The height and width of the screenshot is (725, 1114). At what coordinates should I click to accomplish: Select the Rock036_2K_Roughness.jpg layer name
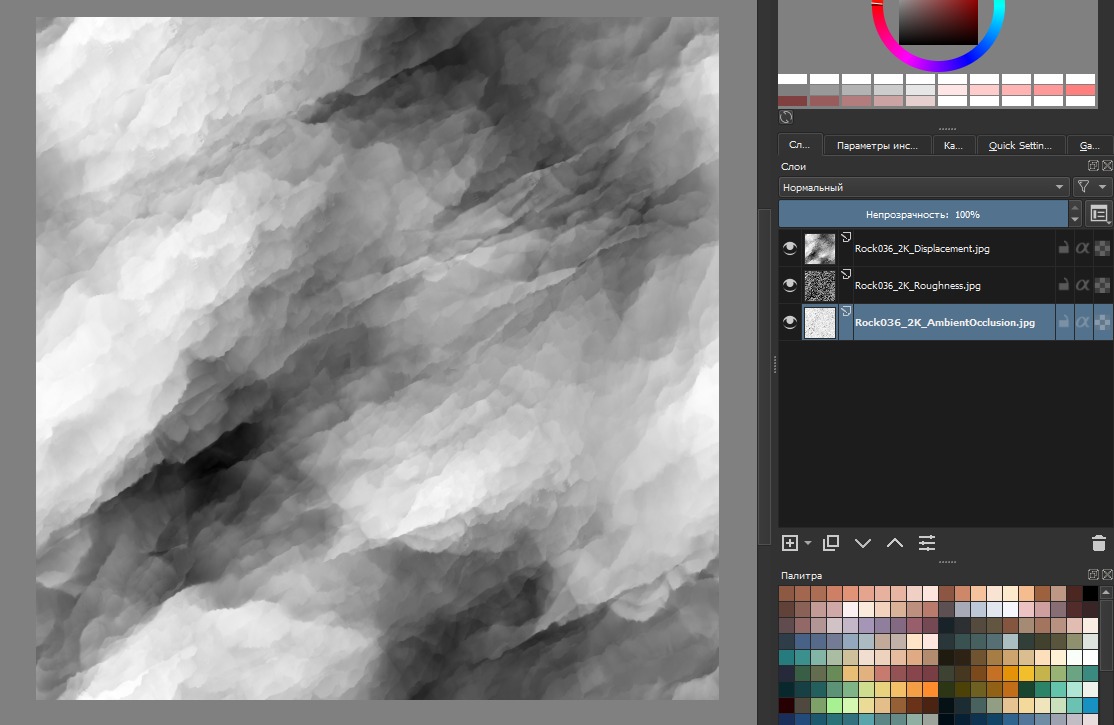(x=917, y=286)
